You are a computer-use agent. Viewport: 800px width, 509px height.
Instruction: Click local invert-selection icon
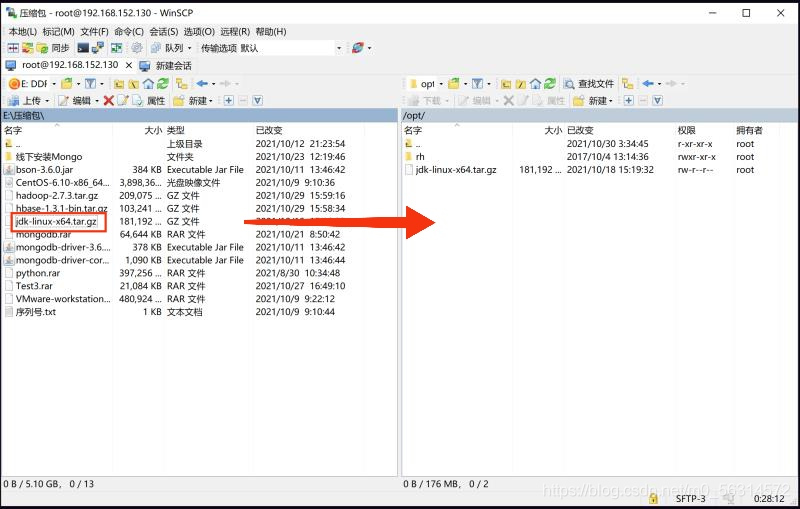point(258,100)
